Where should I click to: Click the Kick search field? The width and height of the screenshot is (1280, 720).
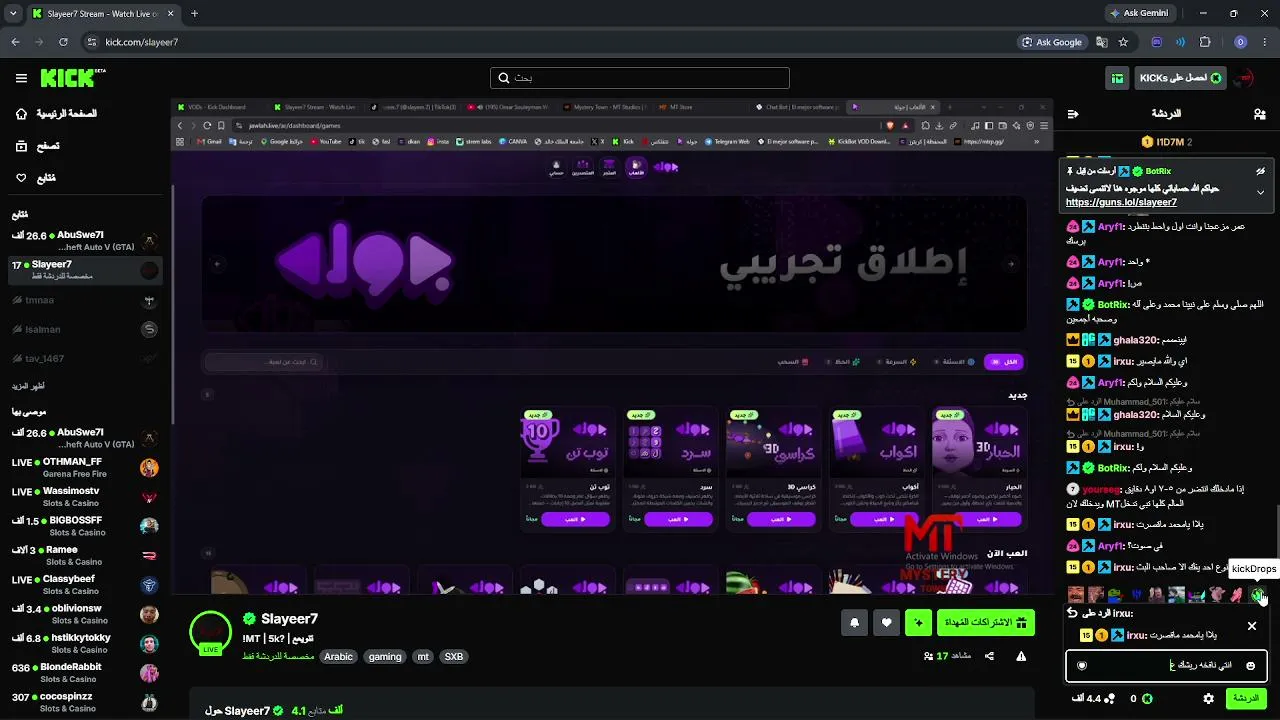[x=640, y=78]
